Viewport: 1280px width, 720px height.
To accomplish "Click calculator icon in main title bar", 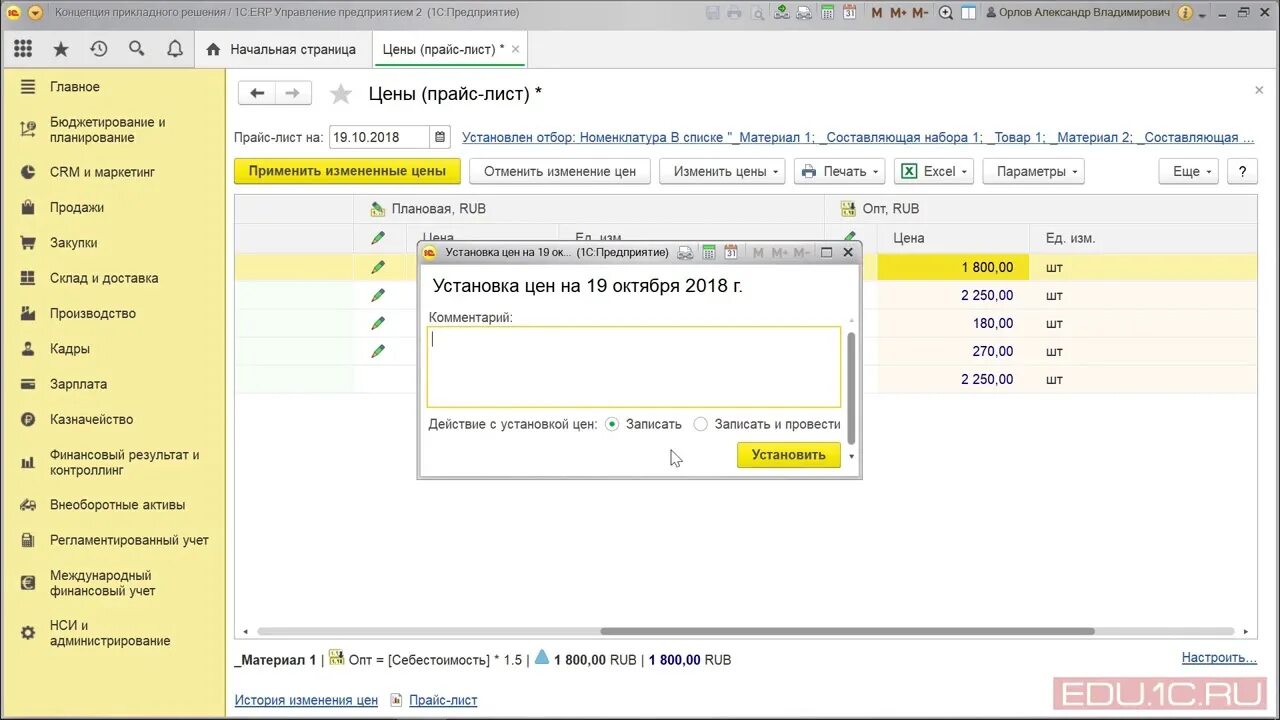I will 829,12.
